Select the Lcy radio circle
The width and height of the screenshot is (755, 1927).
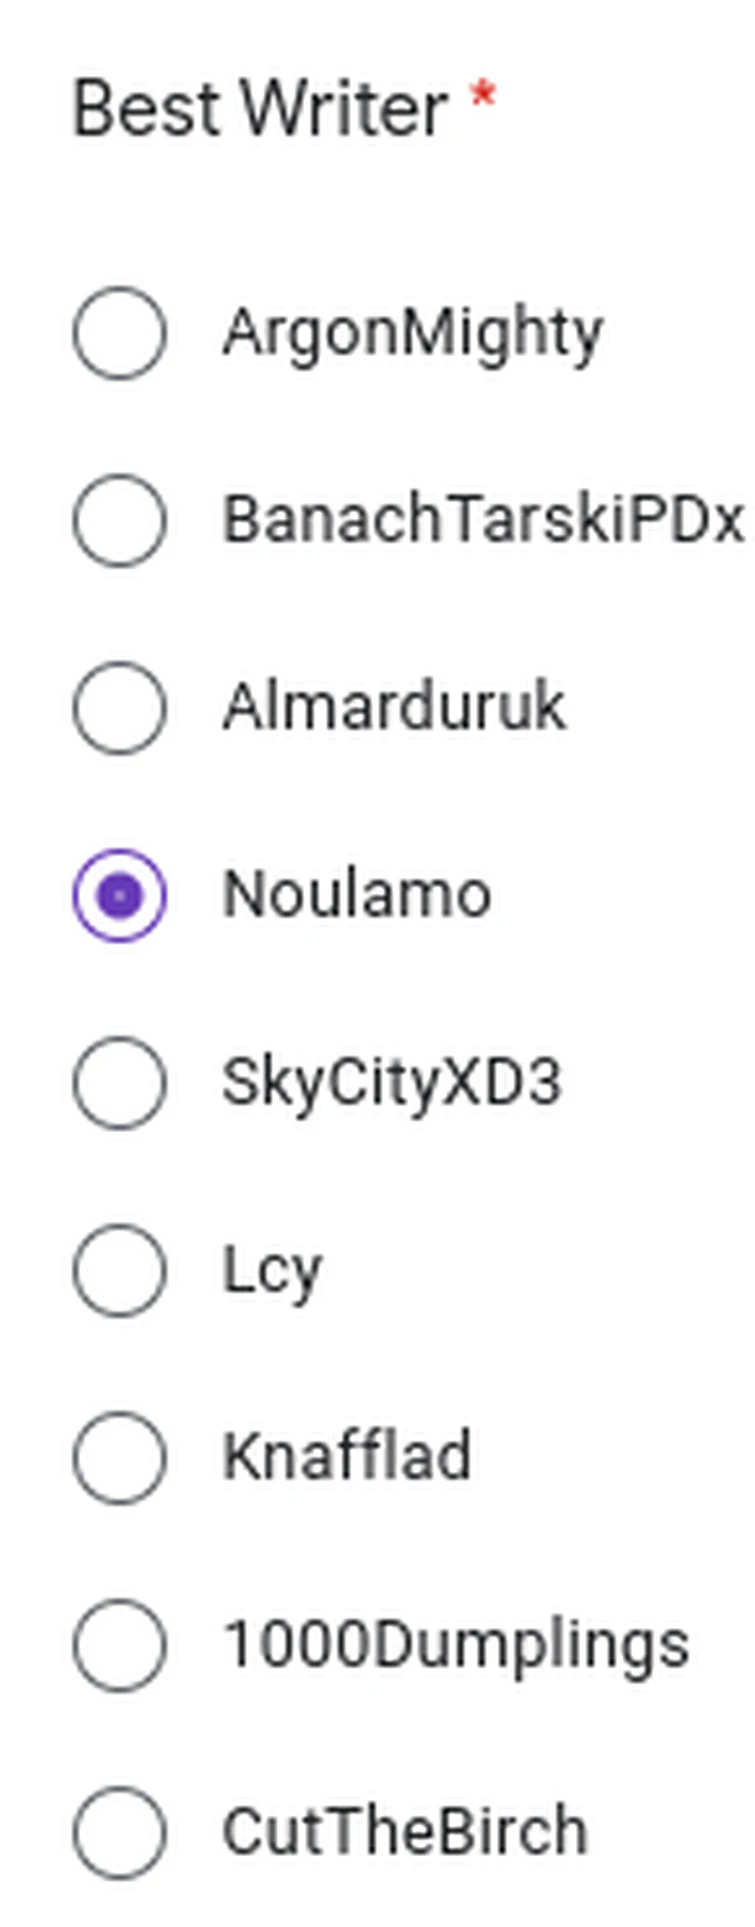click(x=119, y=1270)
